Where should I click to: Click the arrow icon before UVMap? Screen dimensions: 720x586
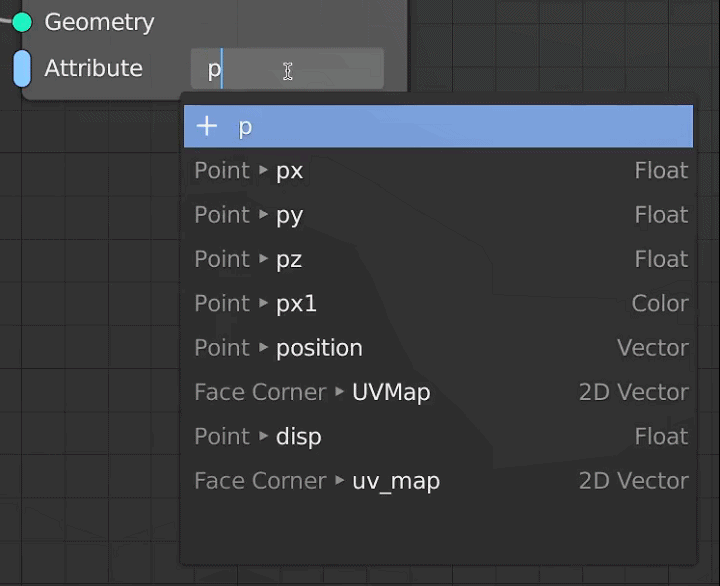pos(340,392)
